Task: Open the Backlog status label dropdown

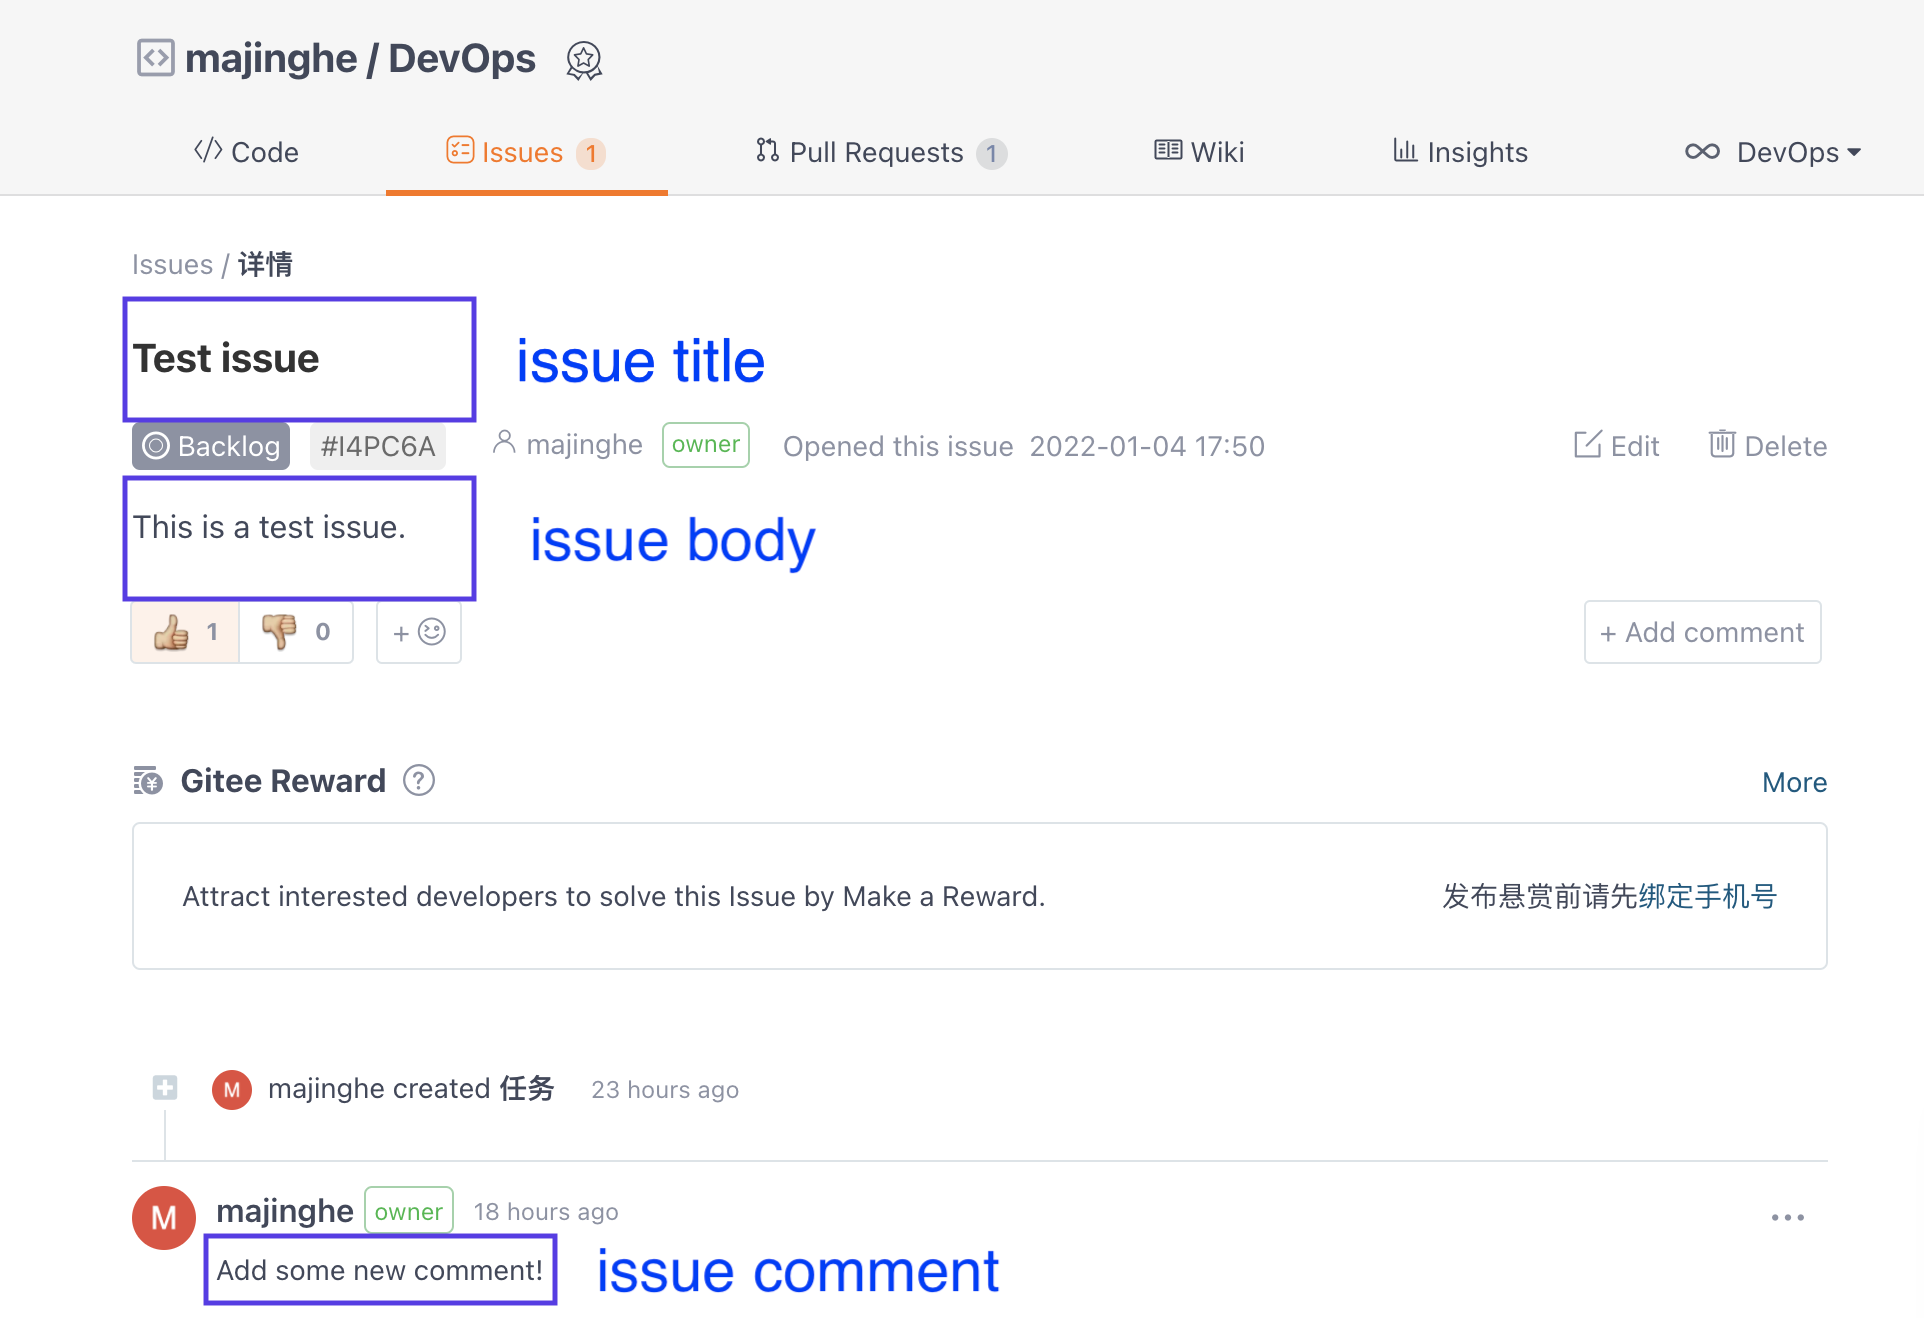Action: 211,446
